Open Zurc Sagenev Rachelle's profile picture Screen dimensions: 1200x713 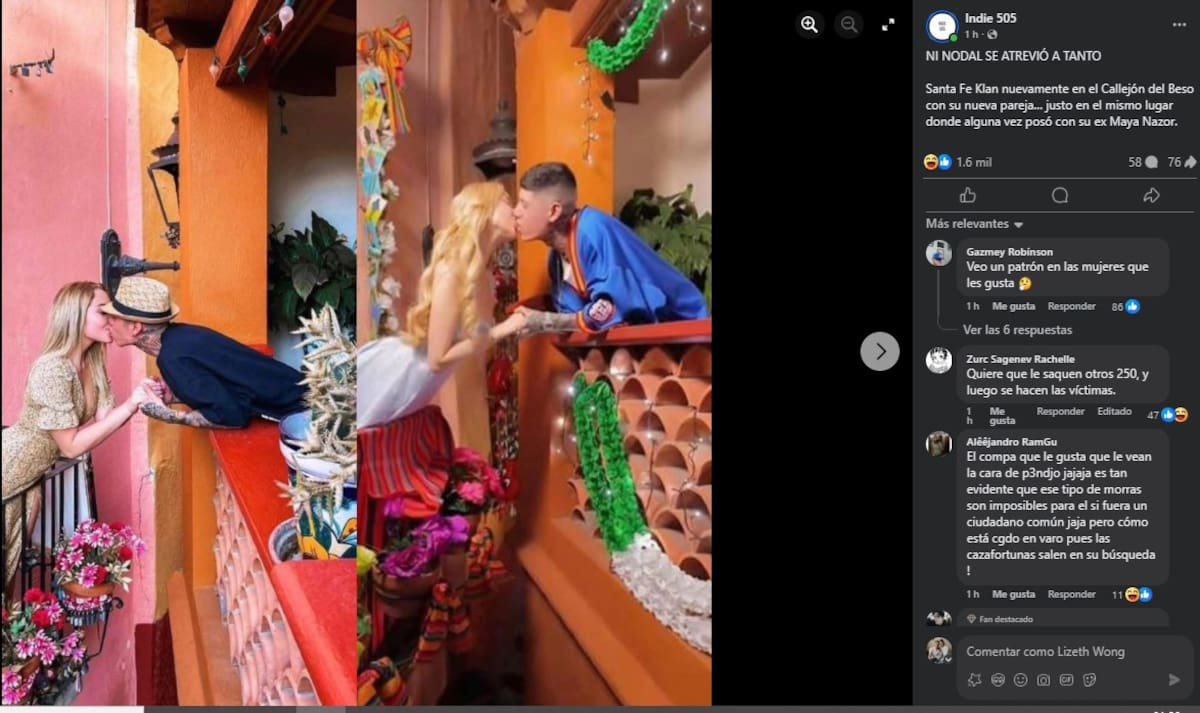[x=939, y=360]
